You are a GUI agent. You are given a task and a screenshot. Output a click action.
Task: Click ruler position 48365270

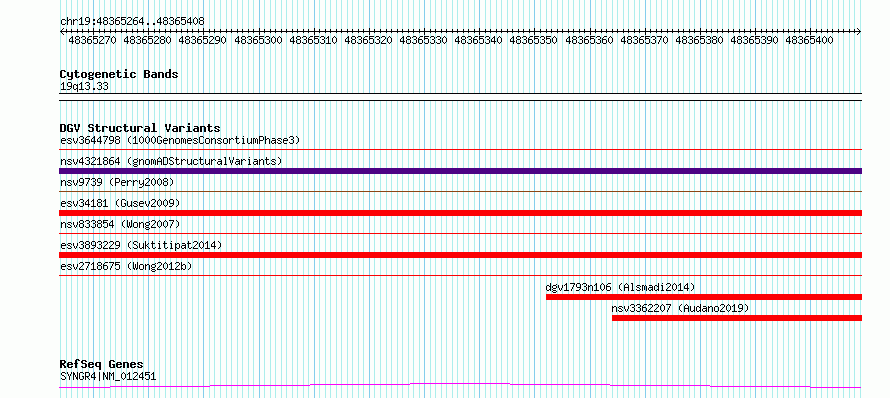(x=92, y=40)
